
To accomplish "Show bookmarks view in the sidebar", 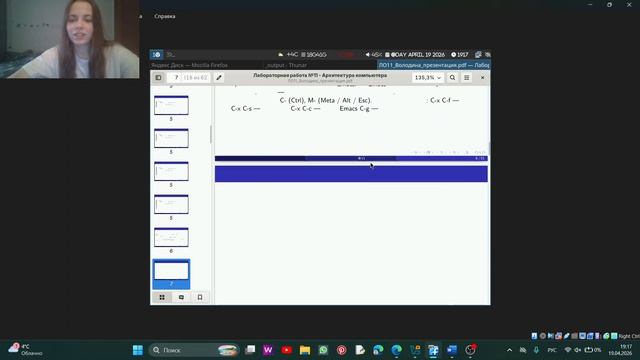I will click(200, 297).
